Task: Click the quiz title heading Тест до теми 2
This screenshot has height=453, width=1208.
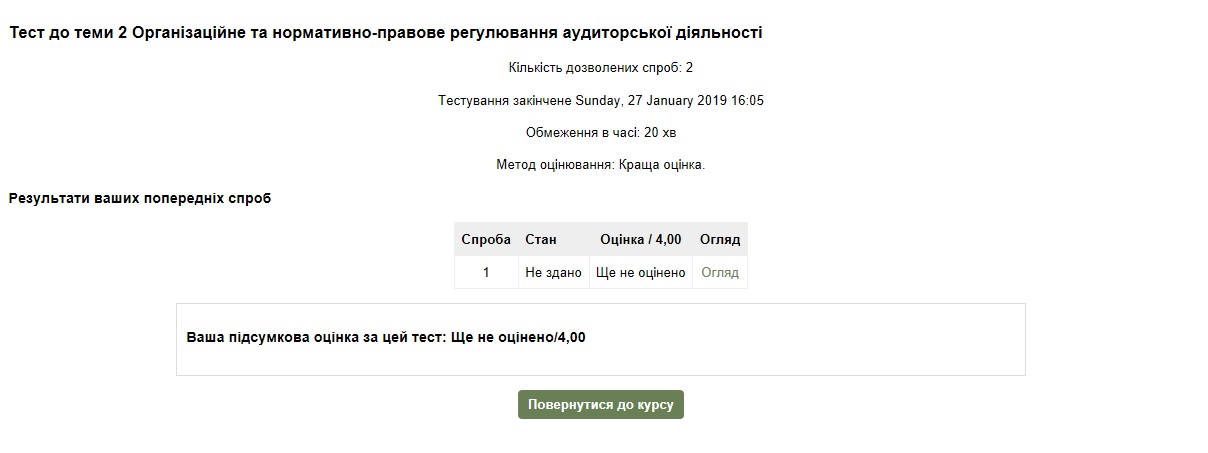Action: tap(386, 33)
